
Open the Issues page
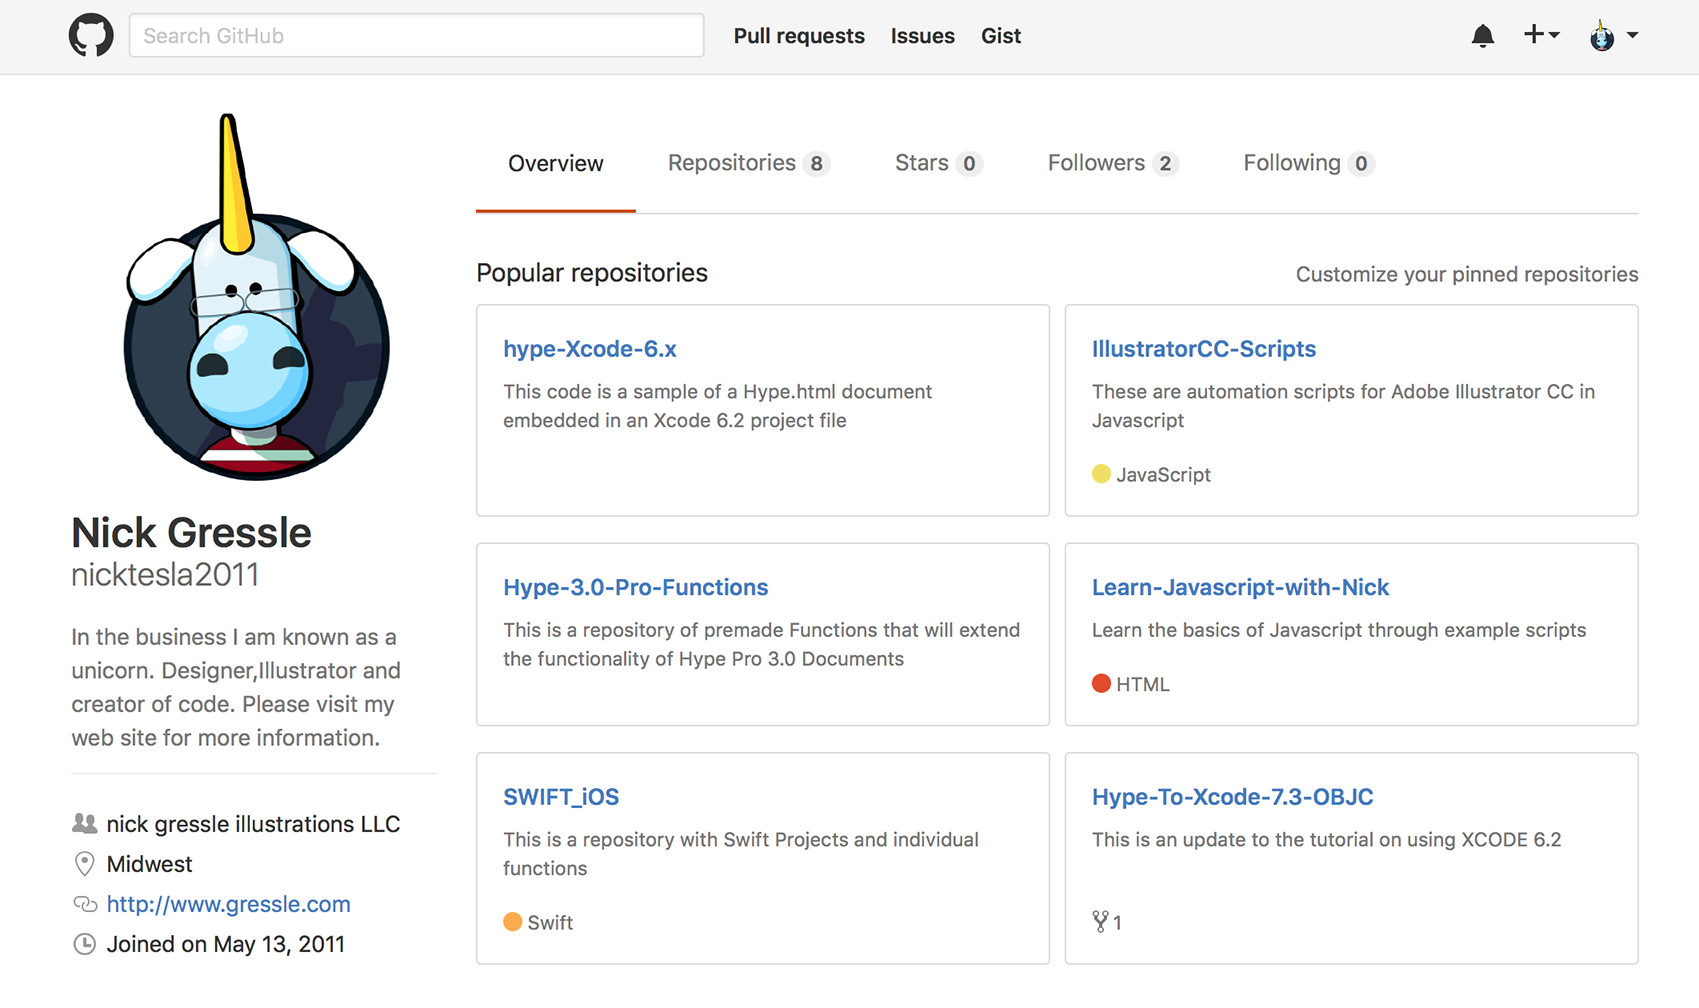point(922,36)
